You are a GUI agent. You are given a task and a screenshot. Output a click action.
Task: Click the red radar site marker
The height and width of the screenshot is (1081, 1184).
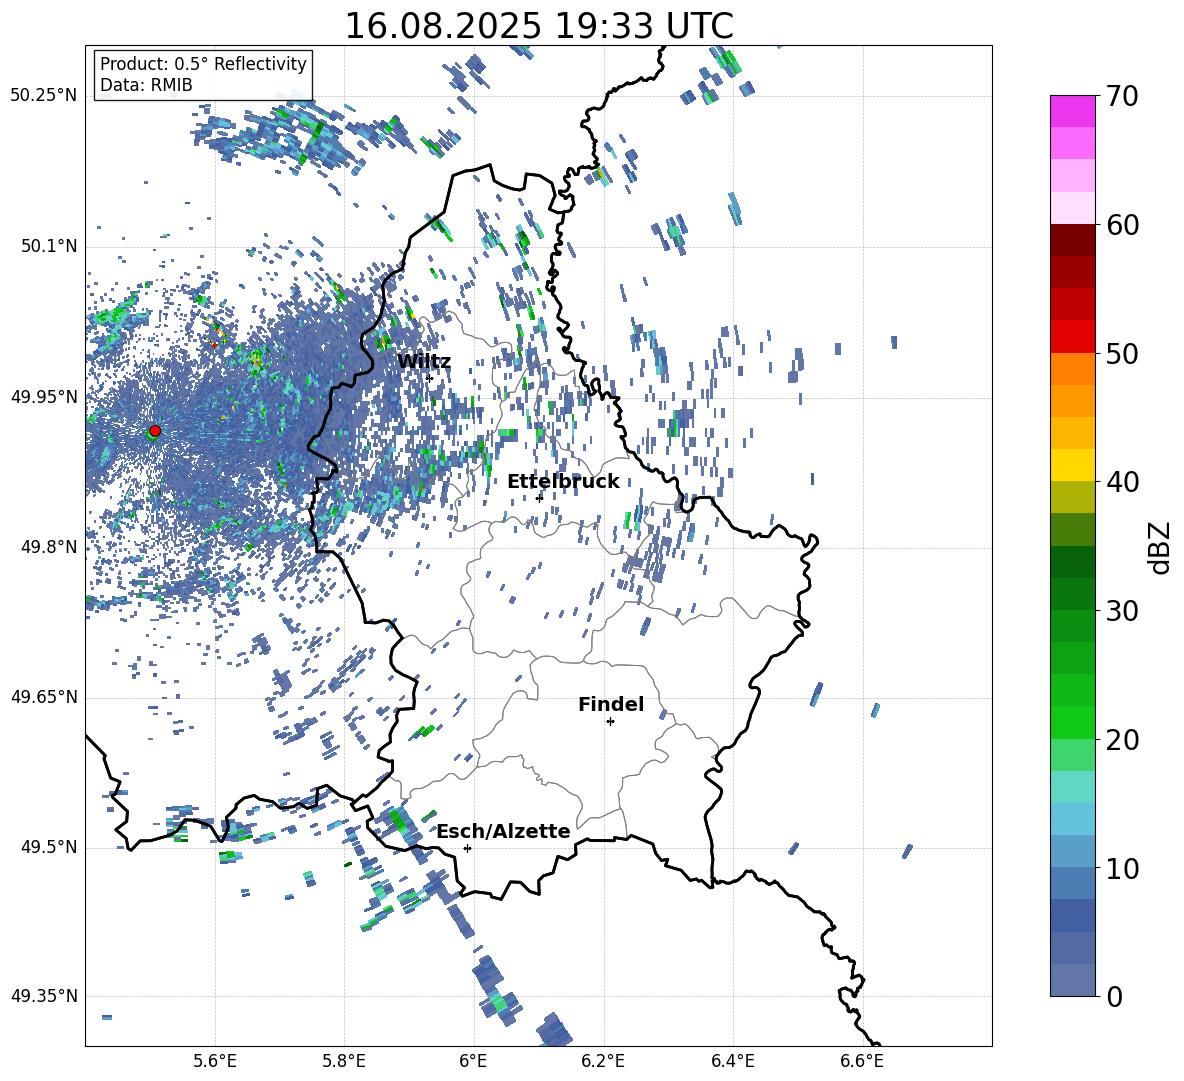pos(155,431)
